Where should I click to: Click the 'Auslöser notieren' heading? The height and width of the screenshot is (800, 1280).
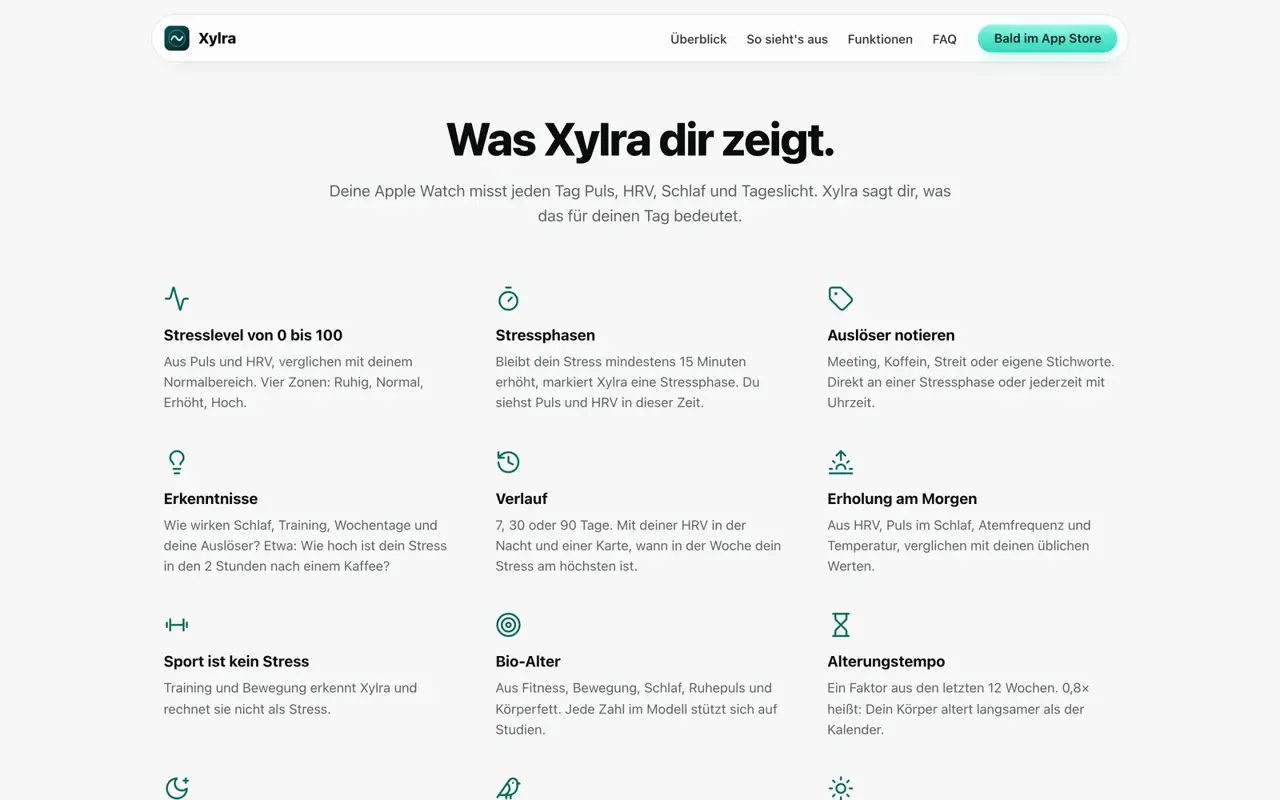coord(891,335)
